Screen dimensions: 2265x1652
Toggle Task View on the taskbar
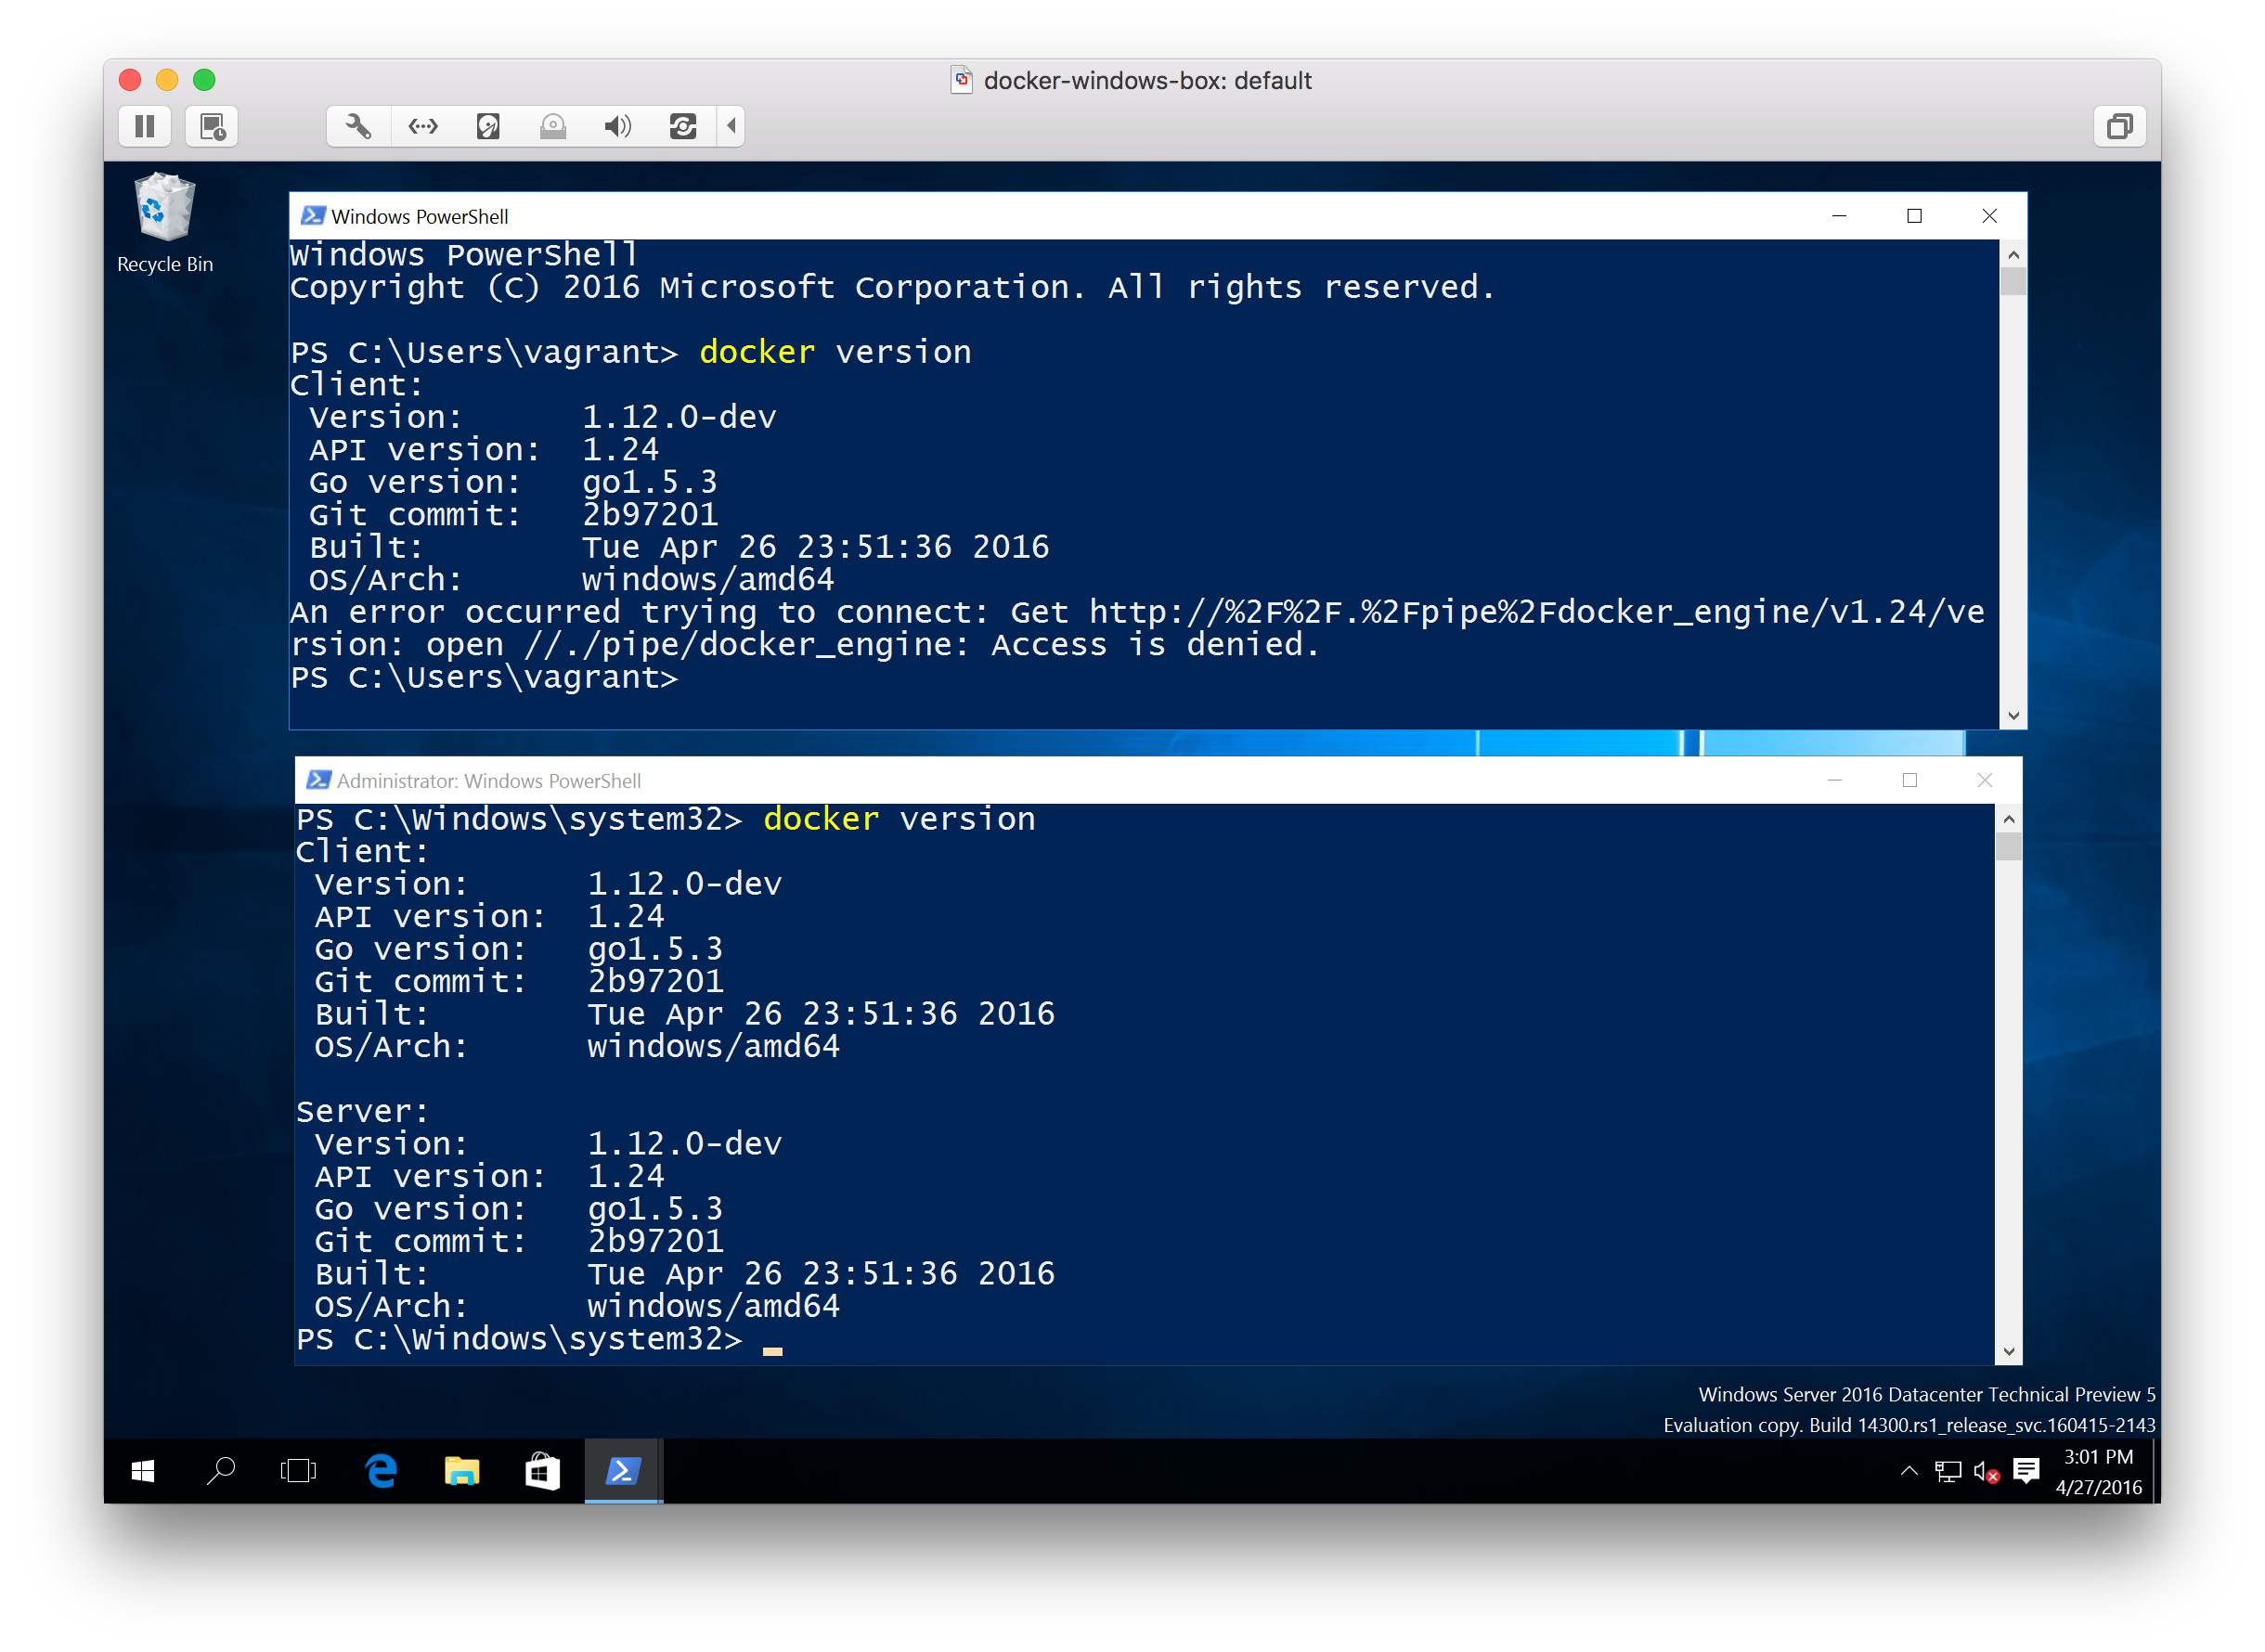[x=297, y=1471]
